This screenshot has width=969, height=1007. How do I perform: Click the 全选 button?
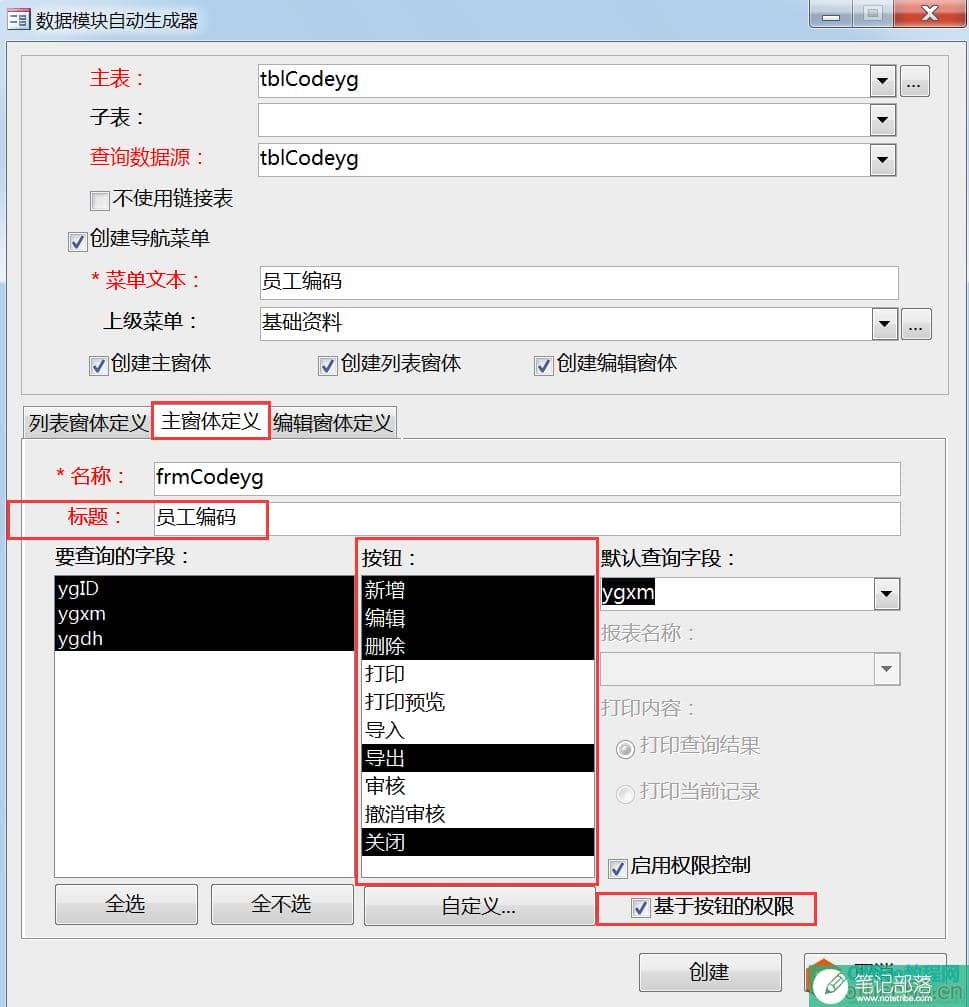(x=126, y=904)
